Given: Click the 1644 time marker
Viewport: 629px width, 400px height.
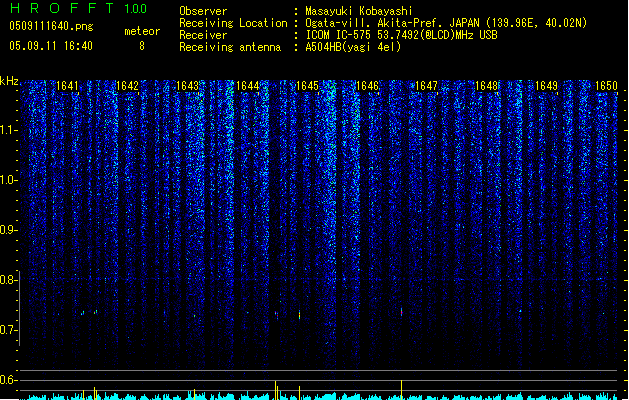Looking at the screenshot, I should point(248,86).
